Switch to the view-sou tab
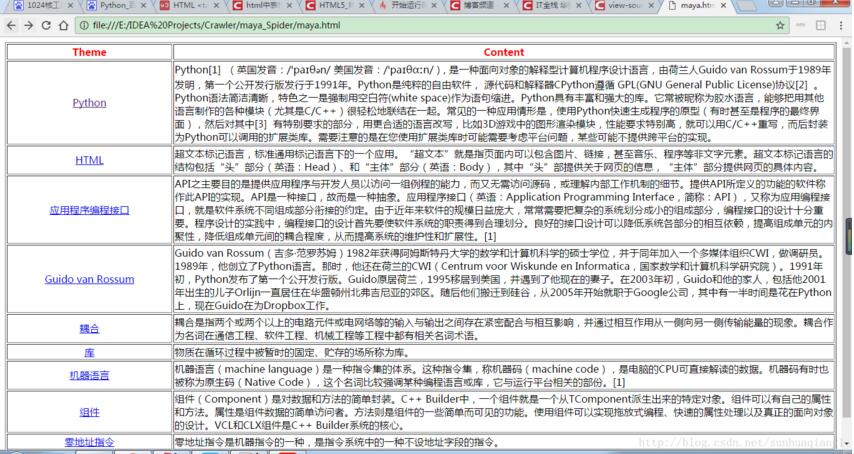 [x=625, y=5]
